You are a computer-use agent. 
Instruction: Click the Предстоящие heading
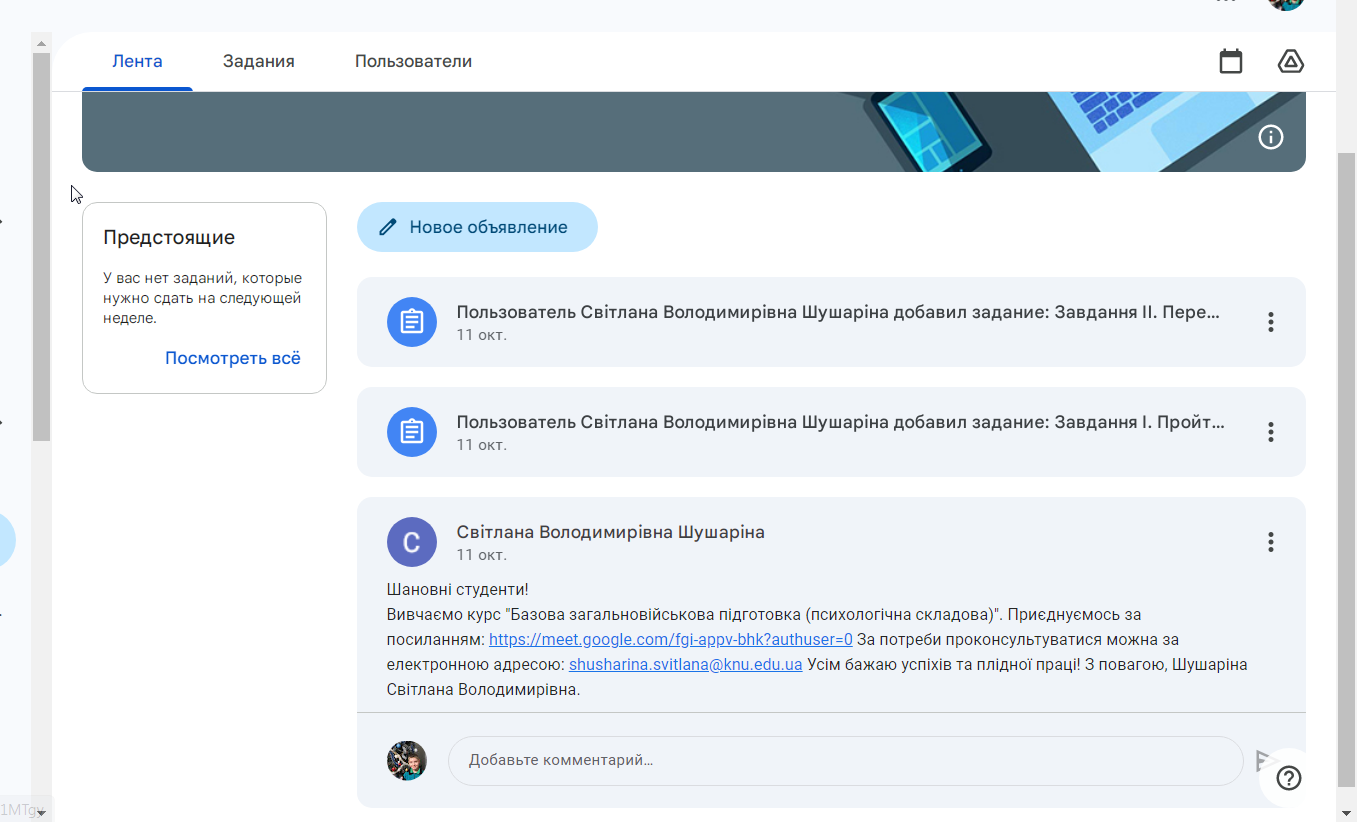169,238
